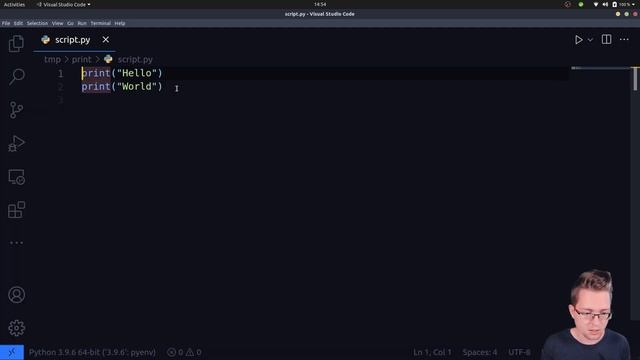Open the View menu

point(58,23)
